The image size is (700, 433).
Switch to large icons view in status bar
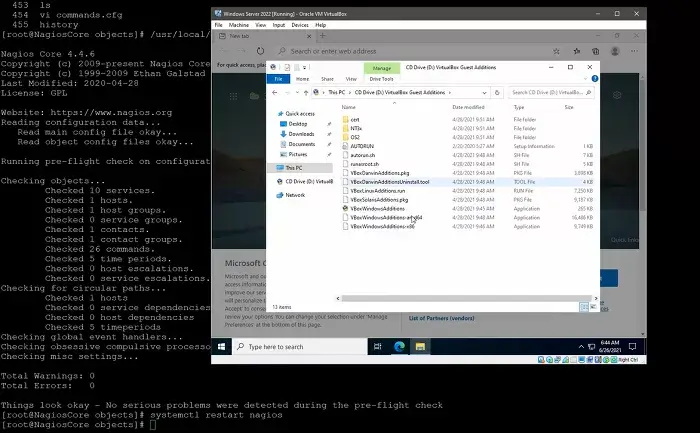coord(593,307)
